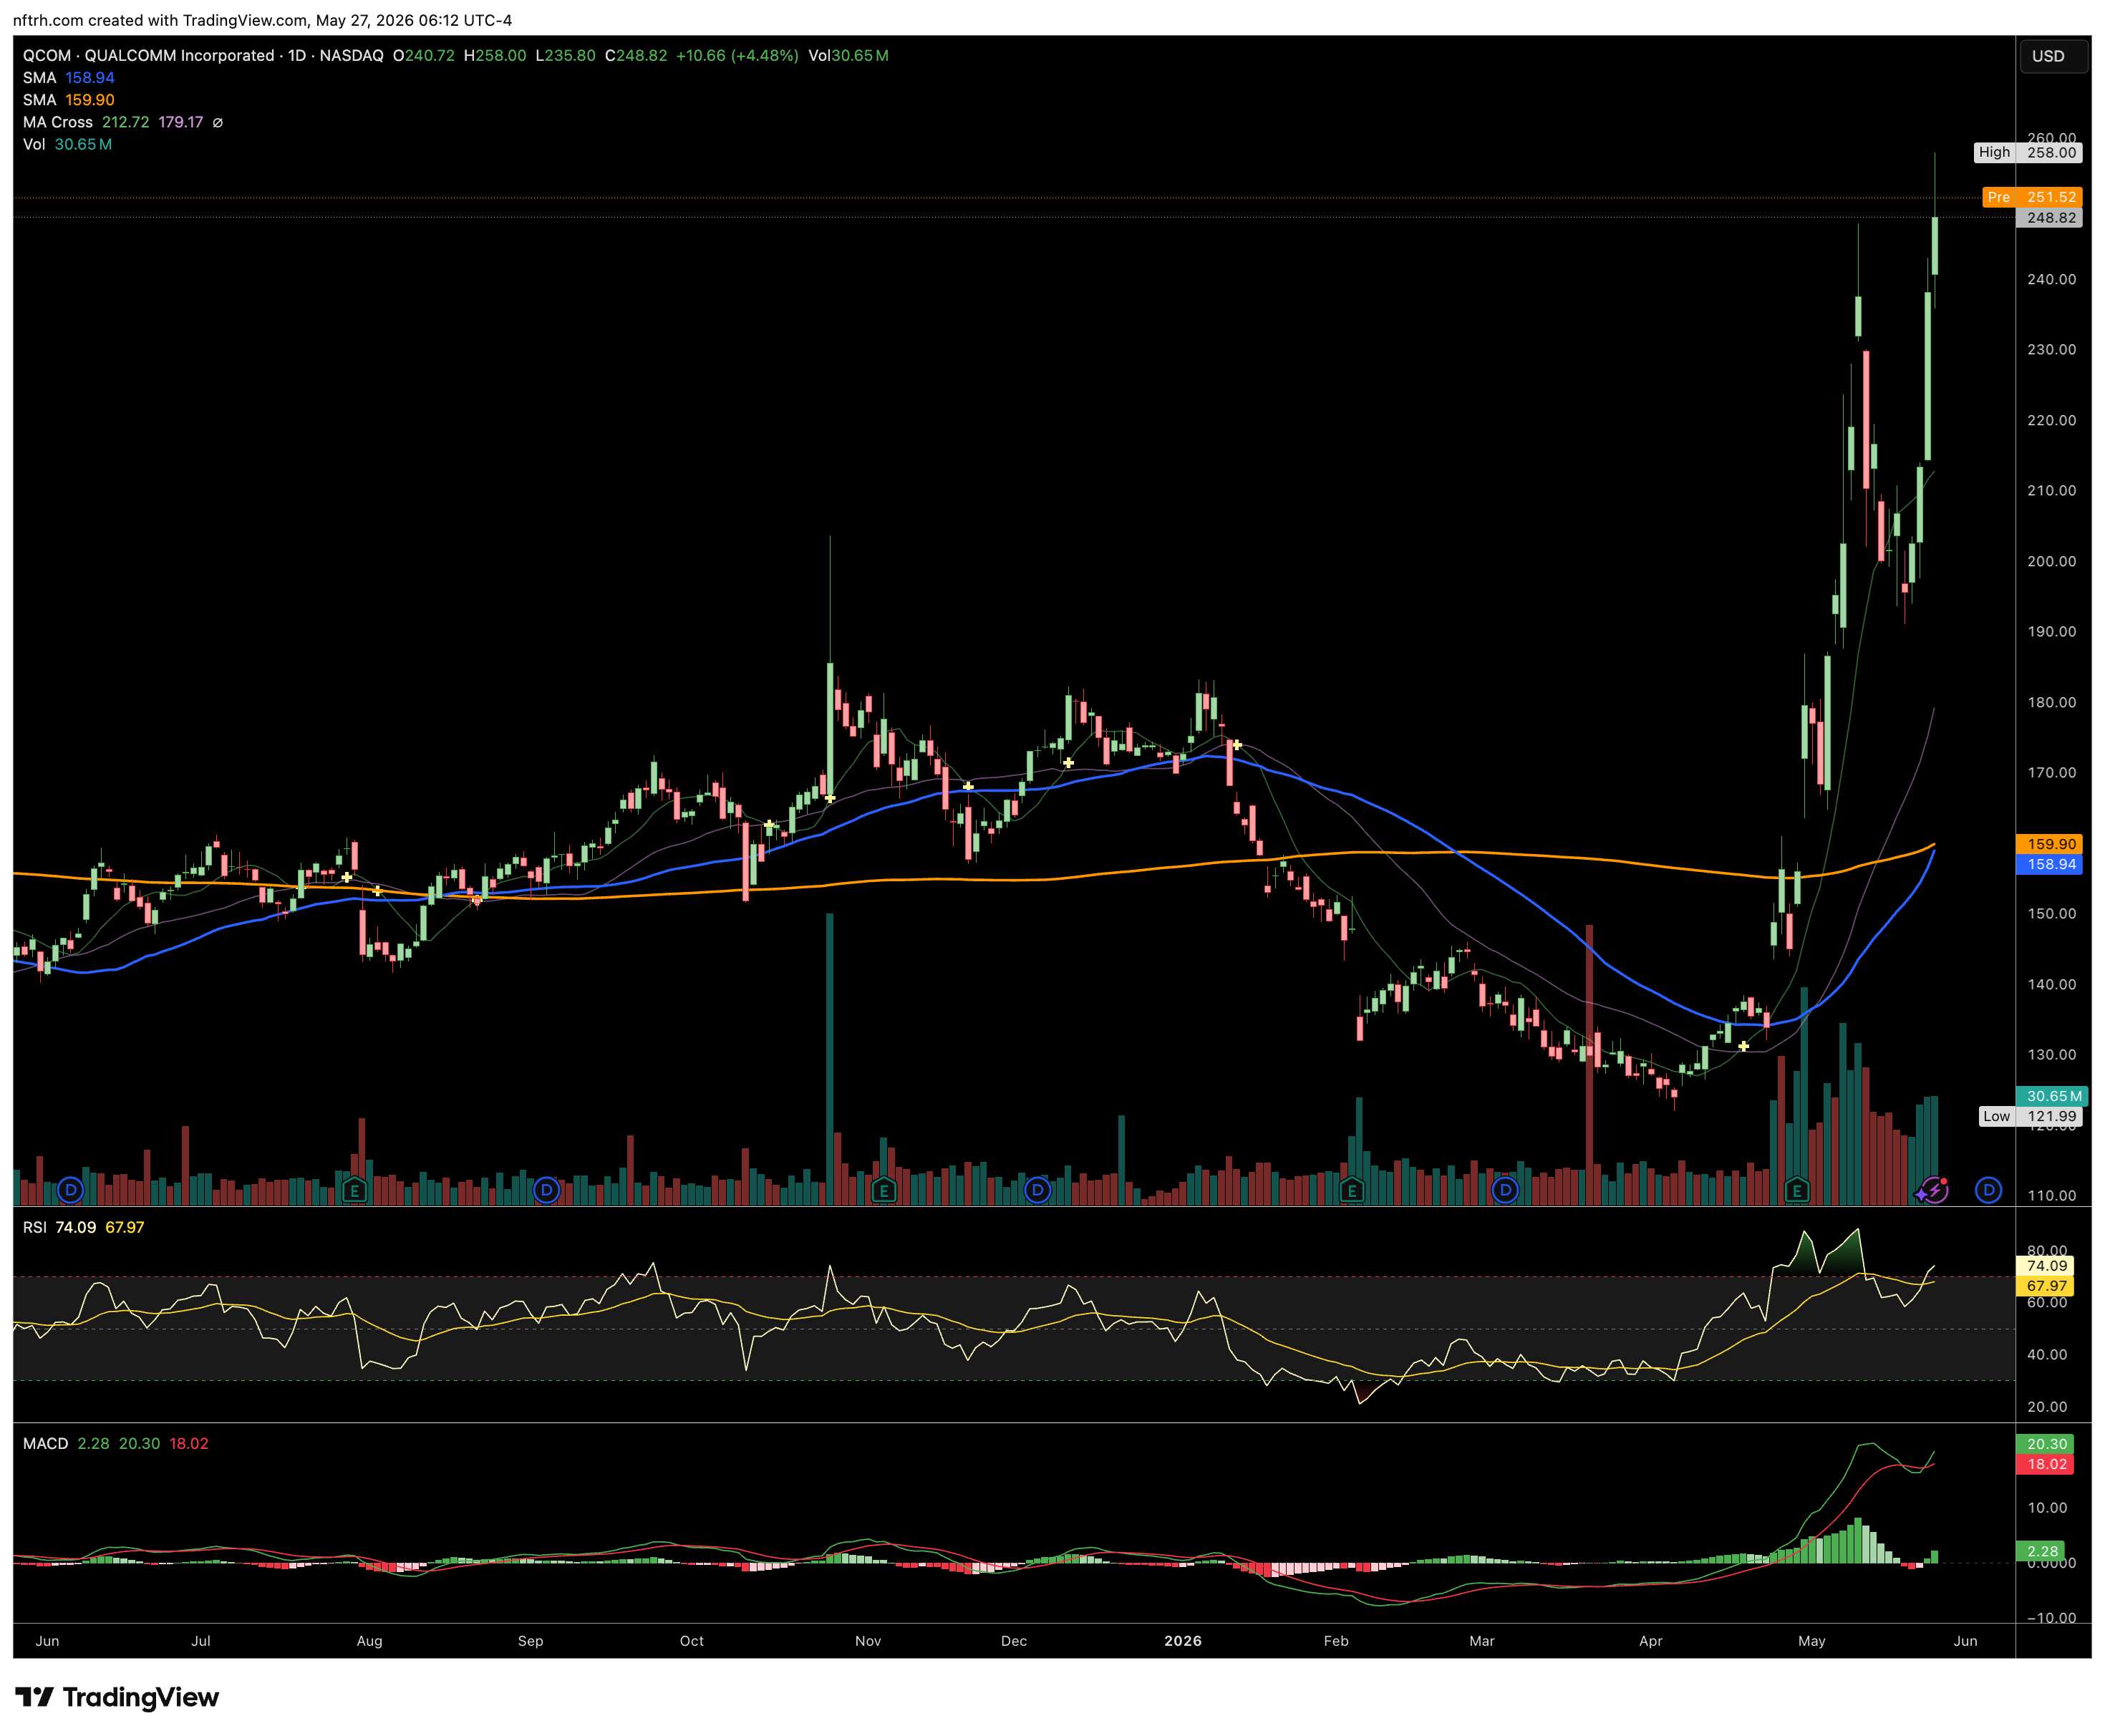This screenshot has height=1736, width=2105.
Task: Open the USD currency selector
Action: pyautogui.click(x=2053, y=56)
